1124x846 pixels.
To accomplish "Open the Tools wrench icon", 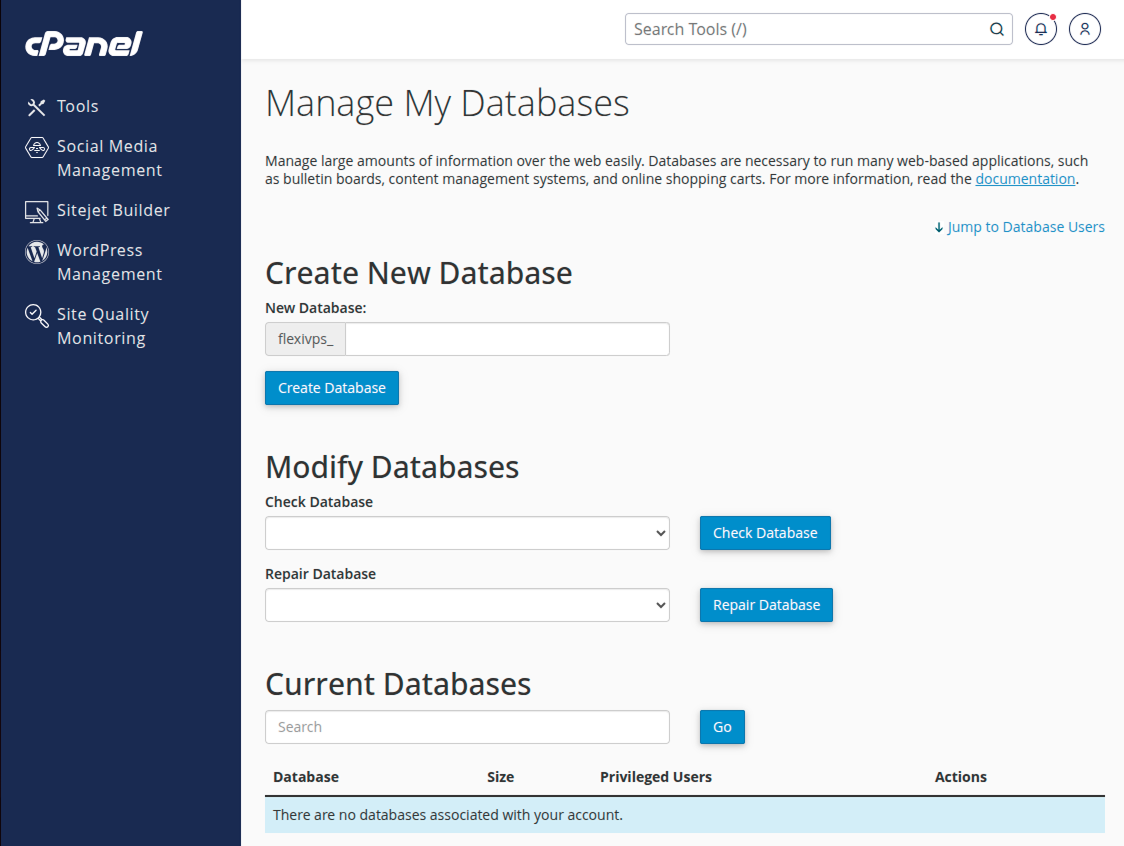I will 37,107.
